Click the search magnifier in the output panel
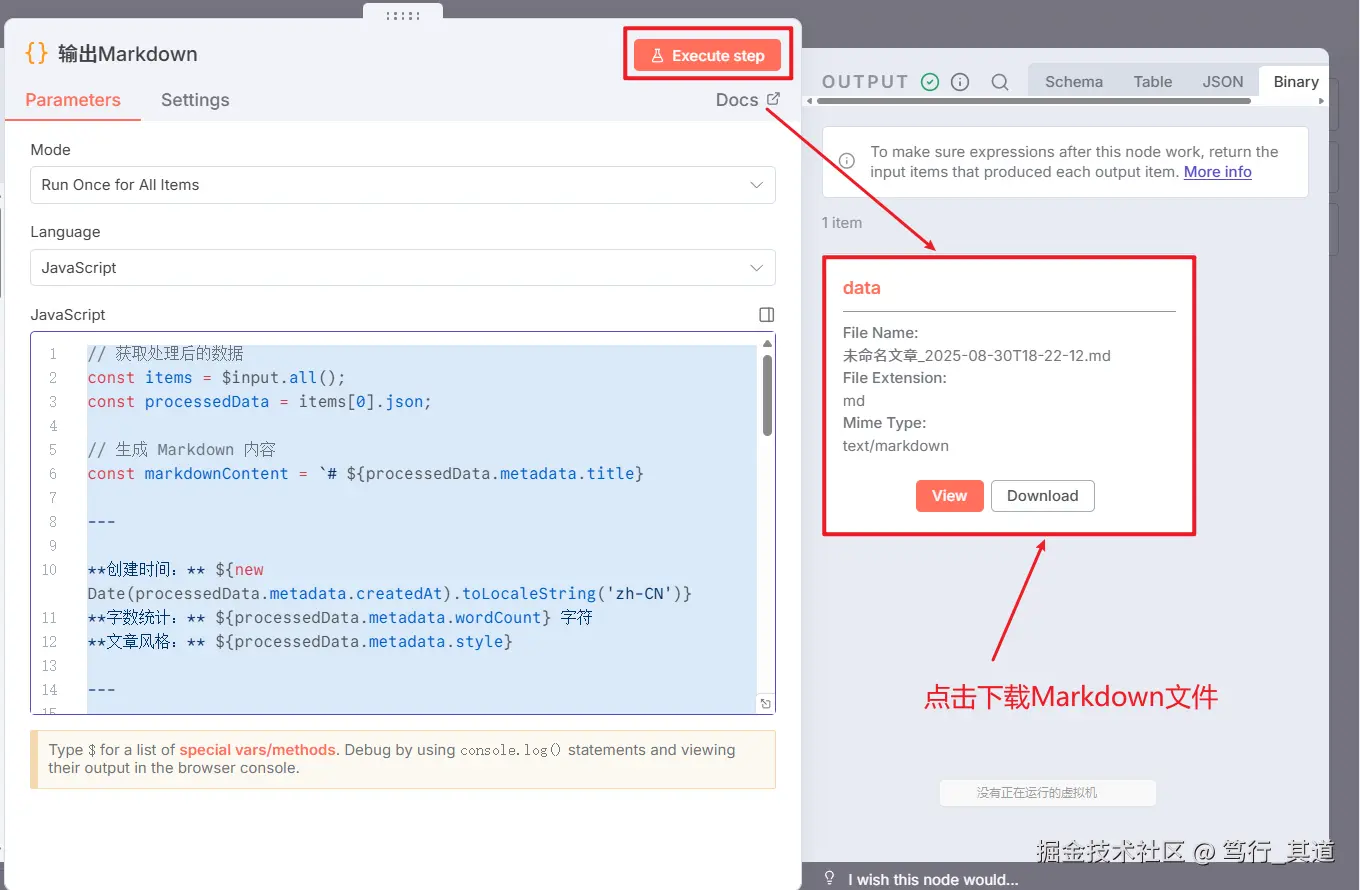Screen dimensions: 1360x890 pyautogui.click(x=1000, y=81)
